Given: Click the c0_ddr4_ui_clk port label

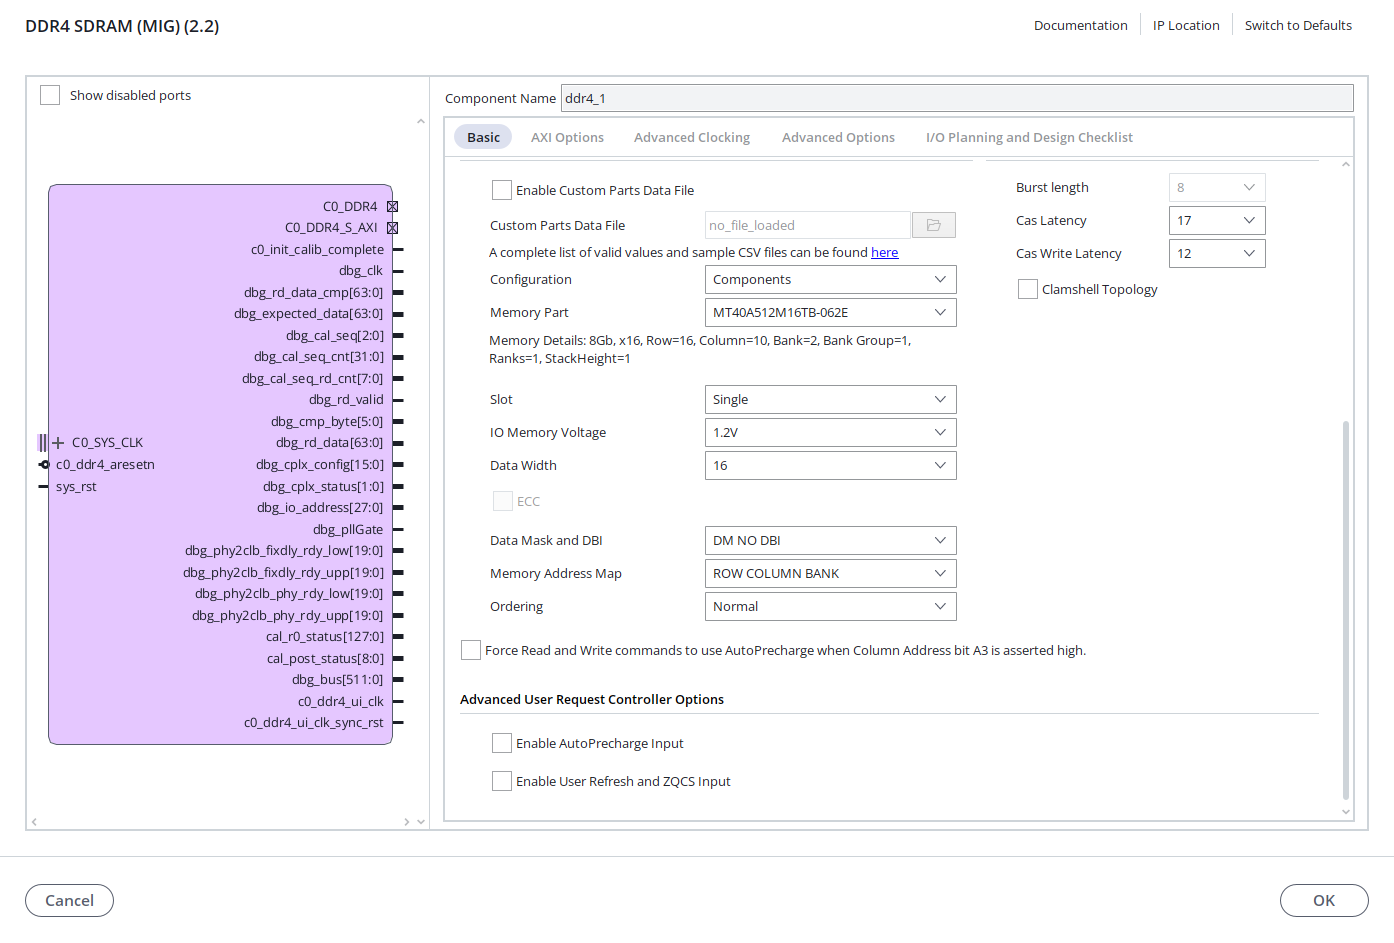Looking at the screenshot, I should click(341, 701).
